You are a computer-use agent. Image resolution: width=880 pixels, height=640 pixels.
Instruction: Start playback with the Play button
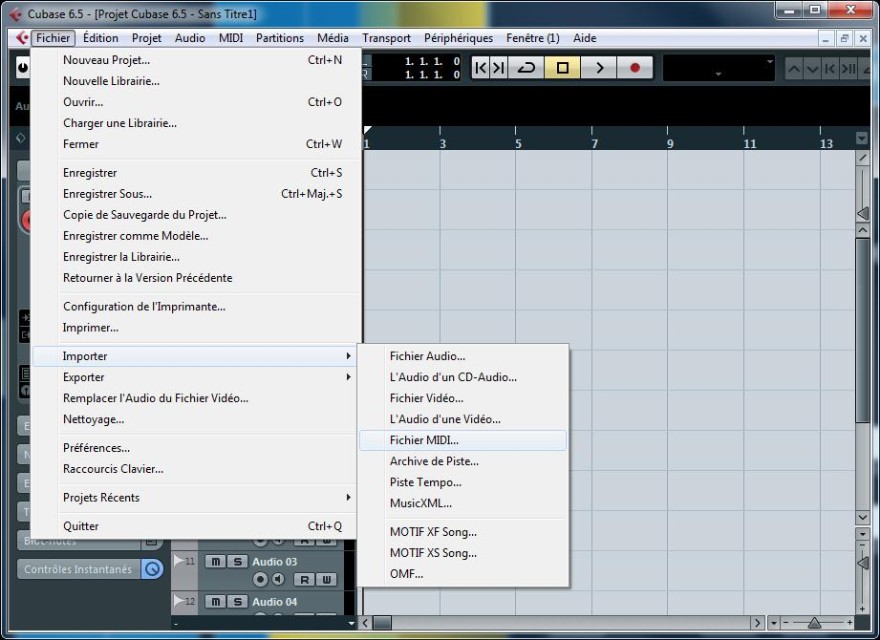coord(599,68)
